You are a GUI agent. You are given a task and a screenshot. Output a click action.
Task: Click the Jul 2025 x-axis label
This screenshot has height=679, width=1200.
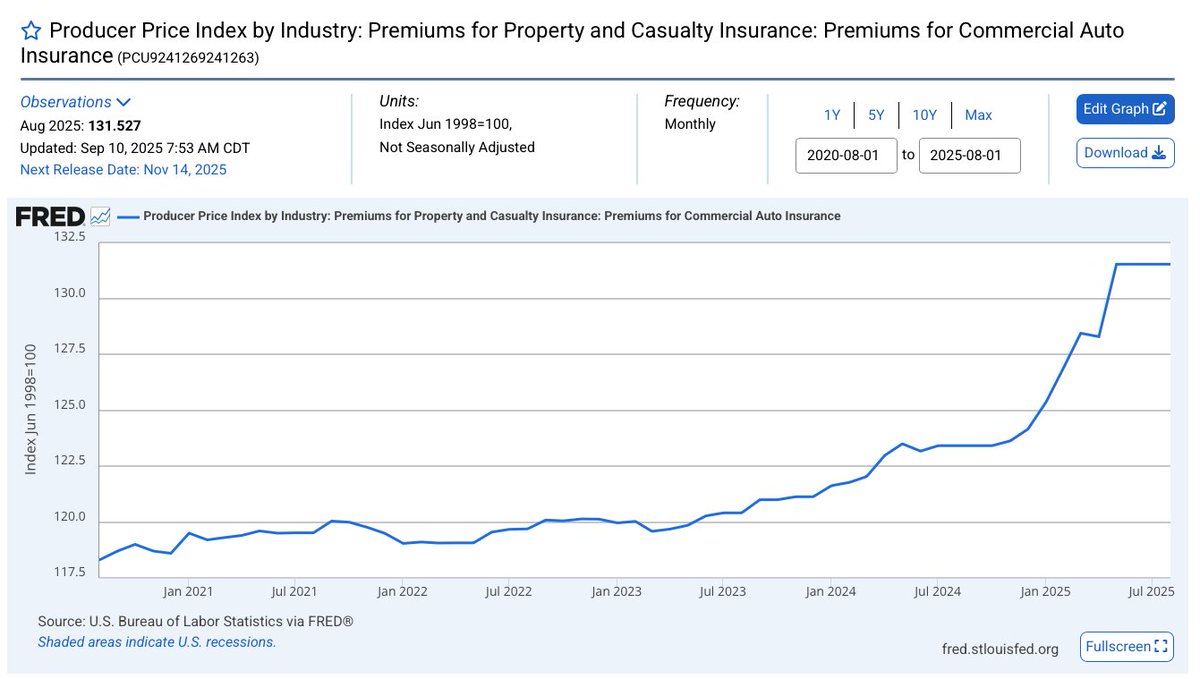tap(1152, 592)
